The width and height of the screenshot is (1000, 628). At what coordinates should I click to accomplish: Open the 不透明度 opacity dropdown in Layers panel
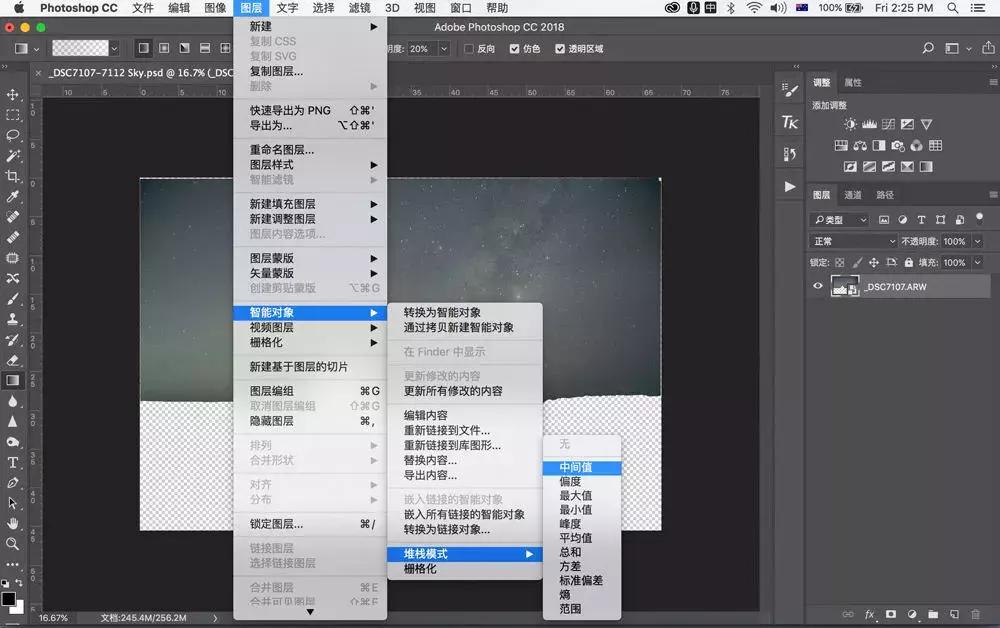pyautogui.click(x=975, y=240)
